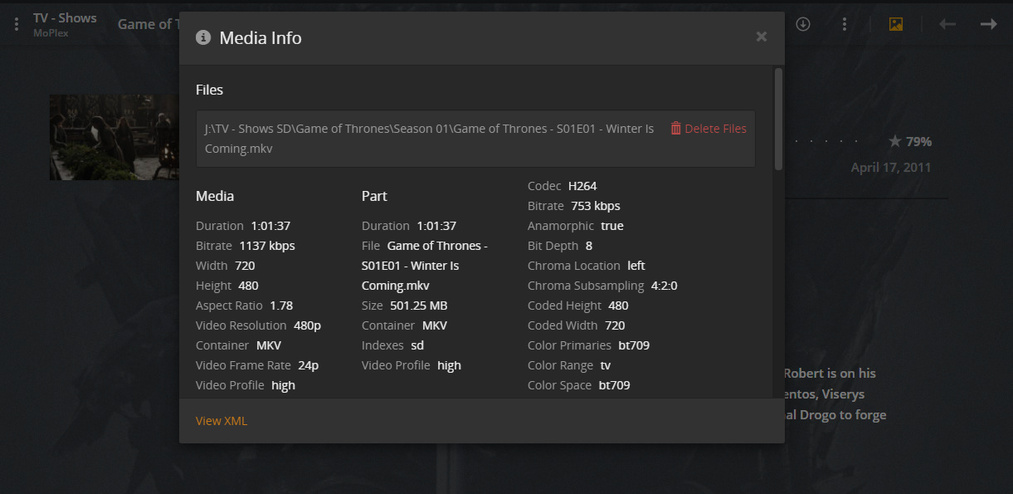Click the star rating icon

point(895,141)
